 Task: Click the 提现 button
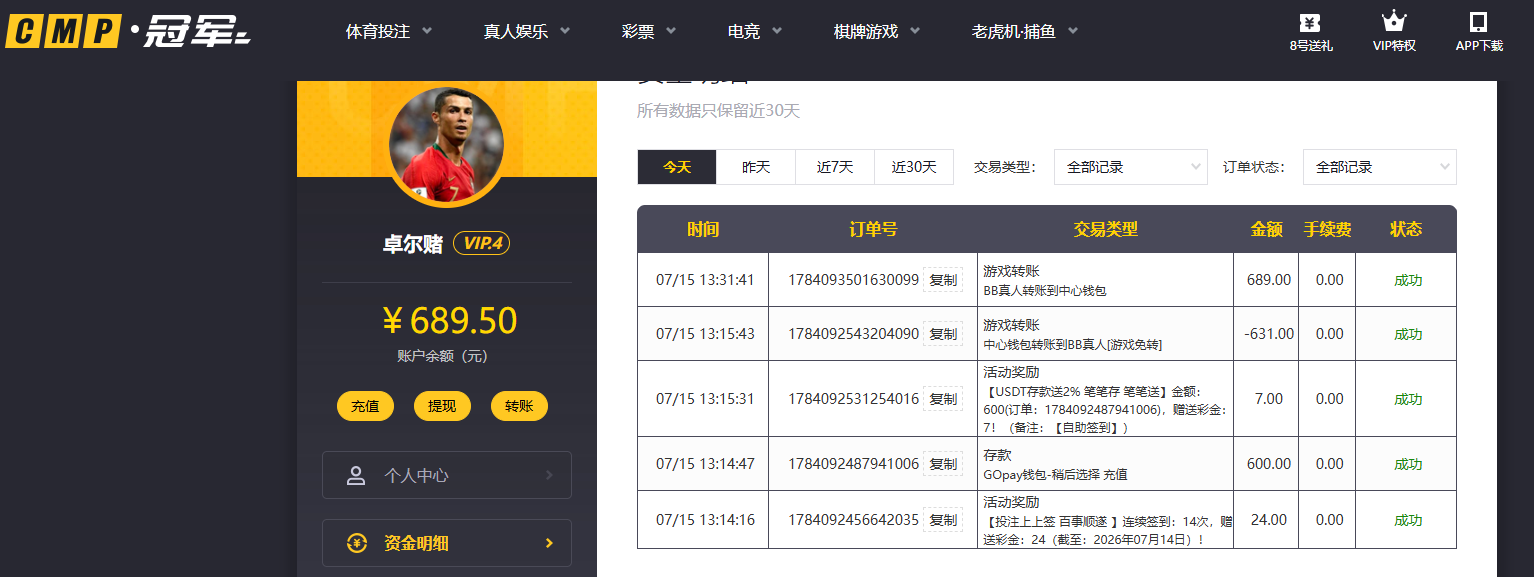pos(442,406)
